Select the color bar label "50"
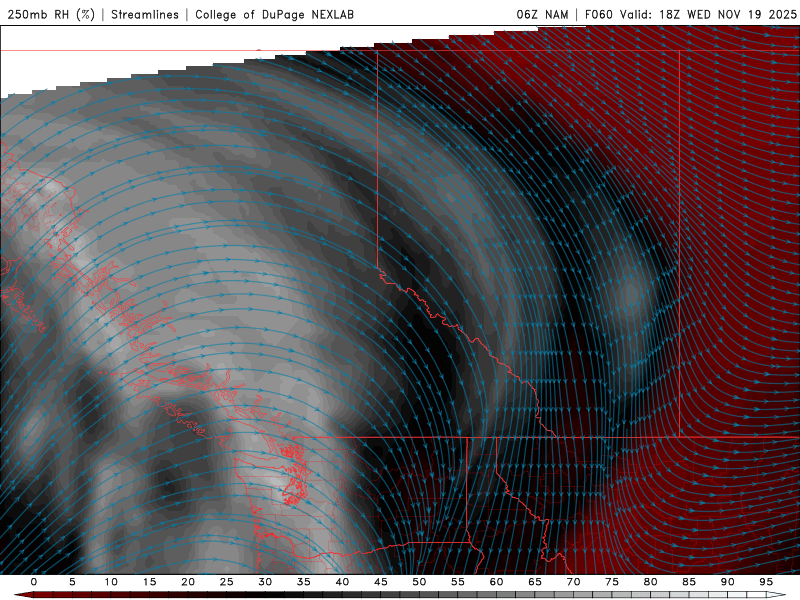Screen dimensions: 800x600 coord(419,582)
